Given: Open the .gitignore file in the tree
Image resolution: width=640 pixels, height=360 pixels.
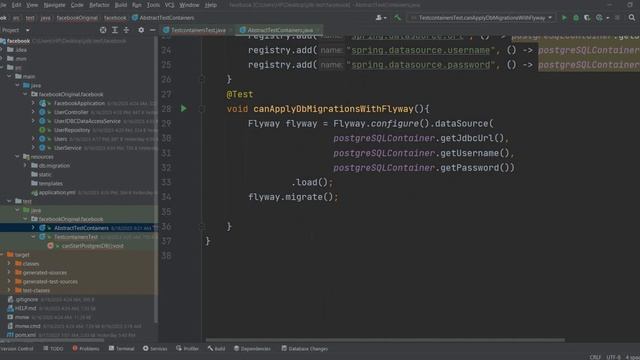Looking at the screenshot, I should click(x=27, y=299).
